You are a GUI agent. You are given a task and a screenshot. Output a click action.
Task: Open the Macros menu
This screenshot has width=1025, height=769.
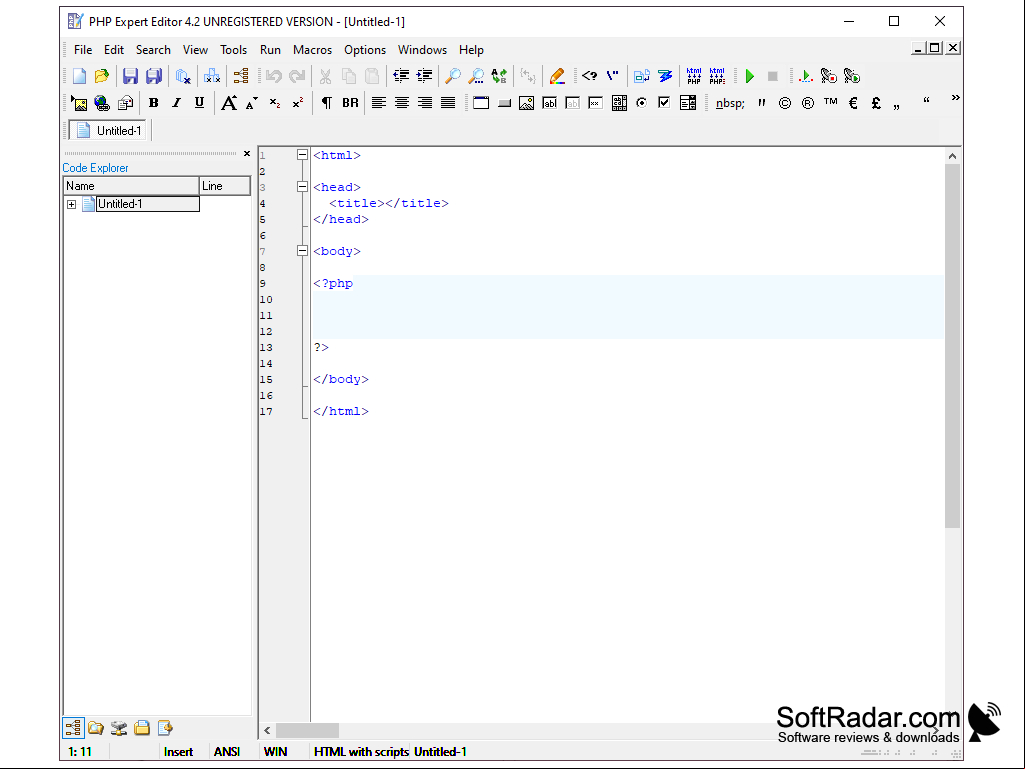(312, 50)
